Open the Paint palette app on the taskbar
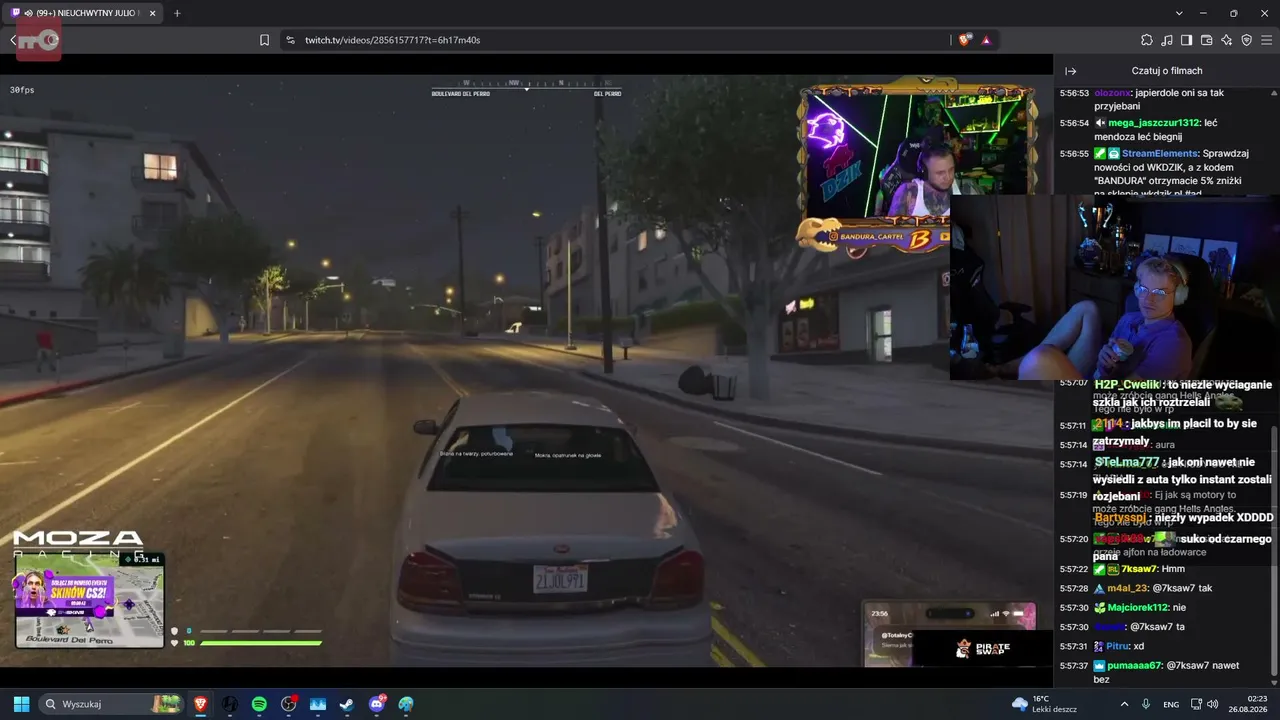 (x=406, y=704)
